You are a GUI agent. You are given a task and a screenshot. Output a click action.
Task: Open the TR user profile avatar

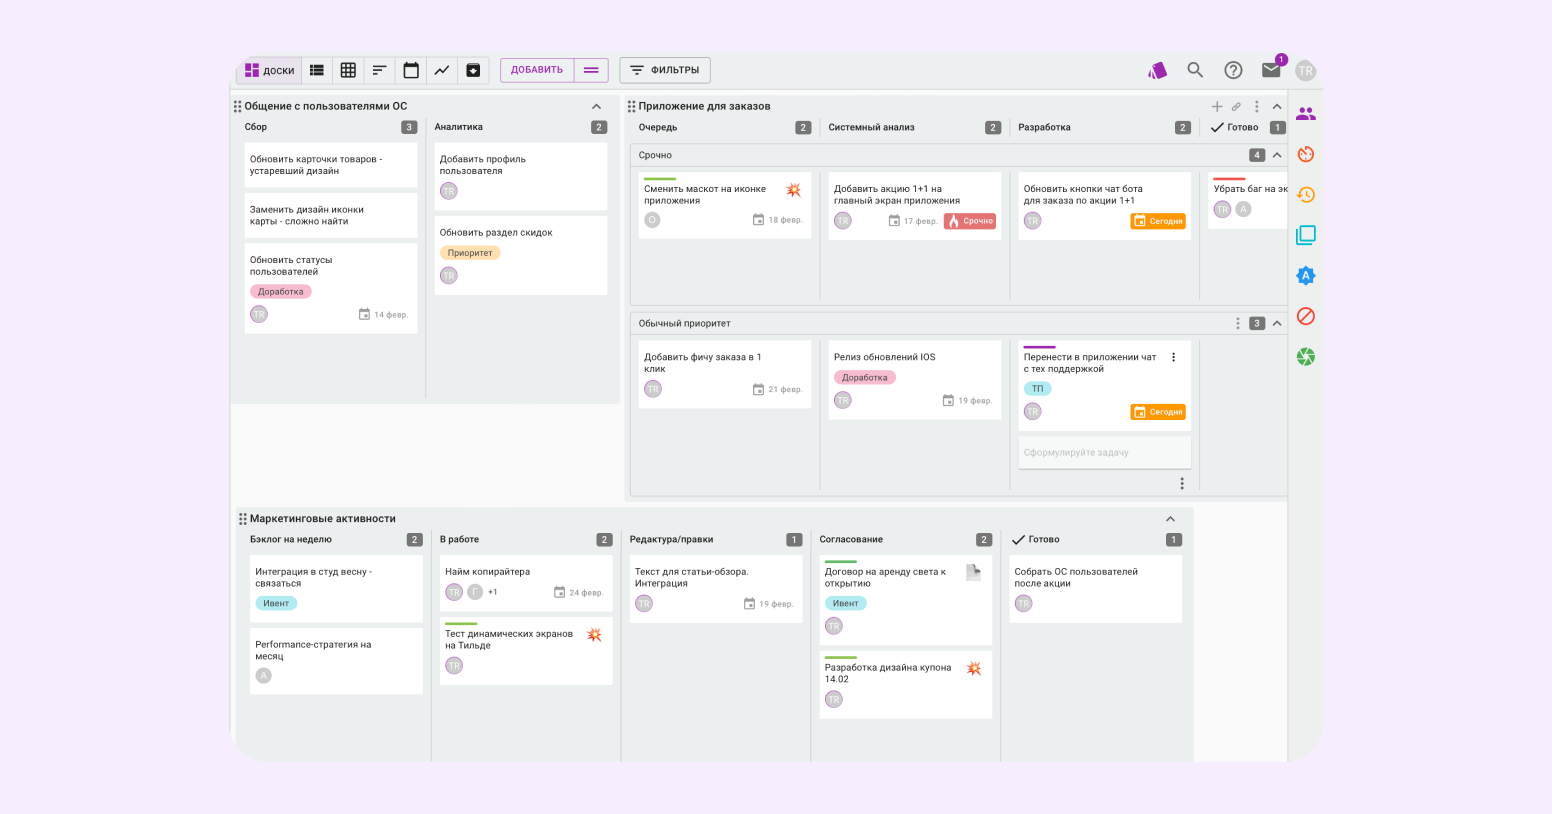point(1305,71)
